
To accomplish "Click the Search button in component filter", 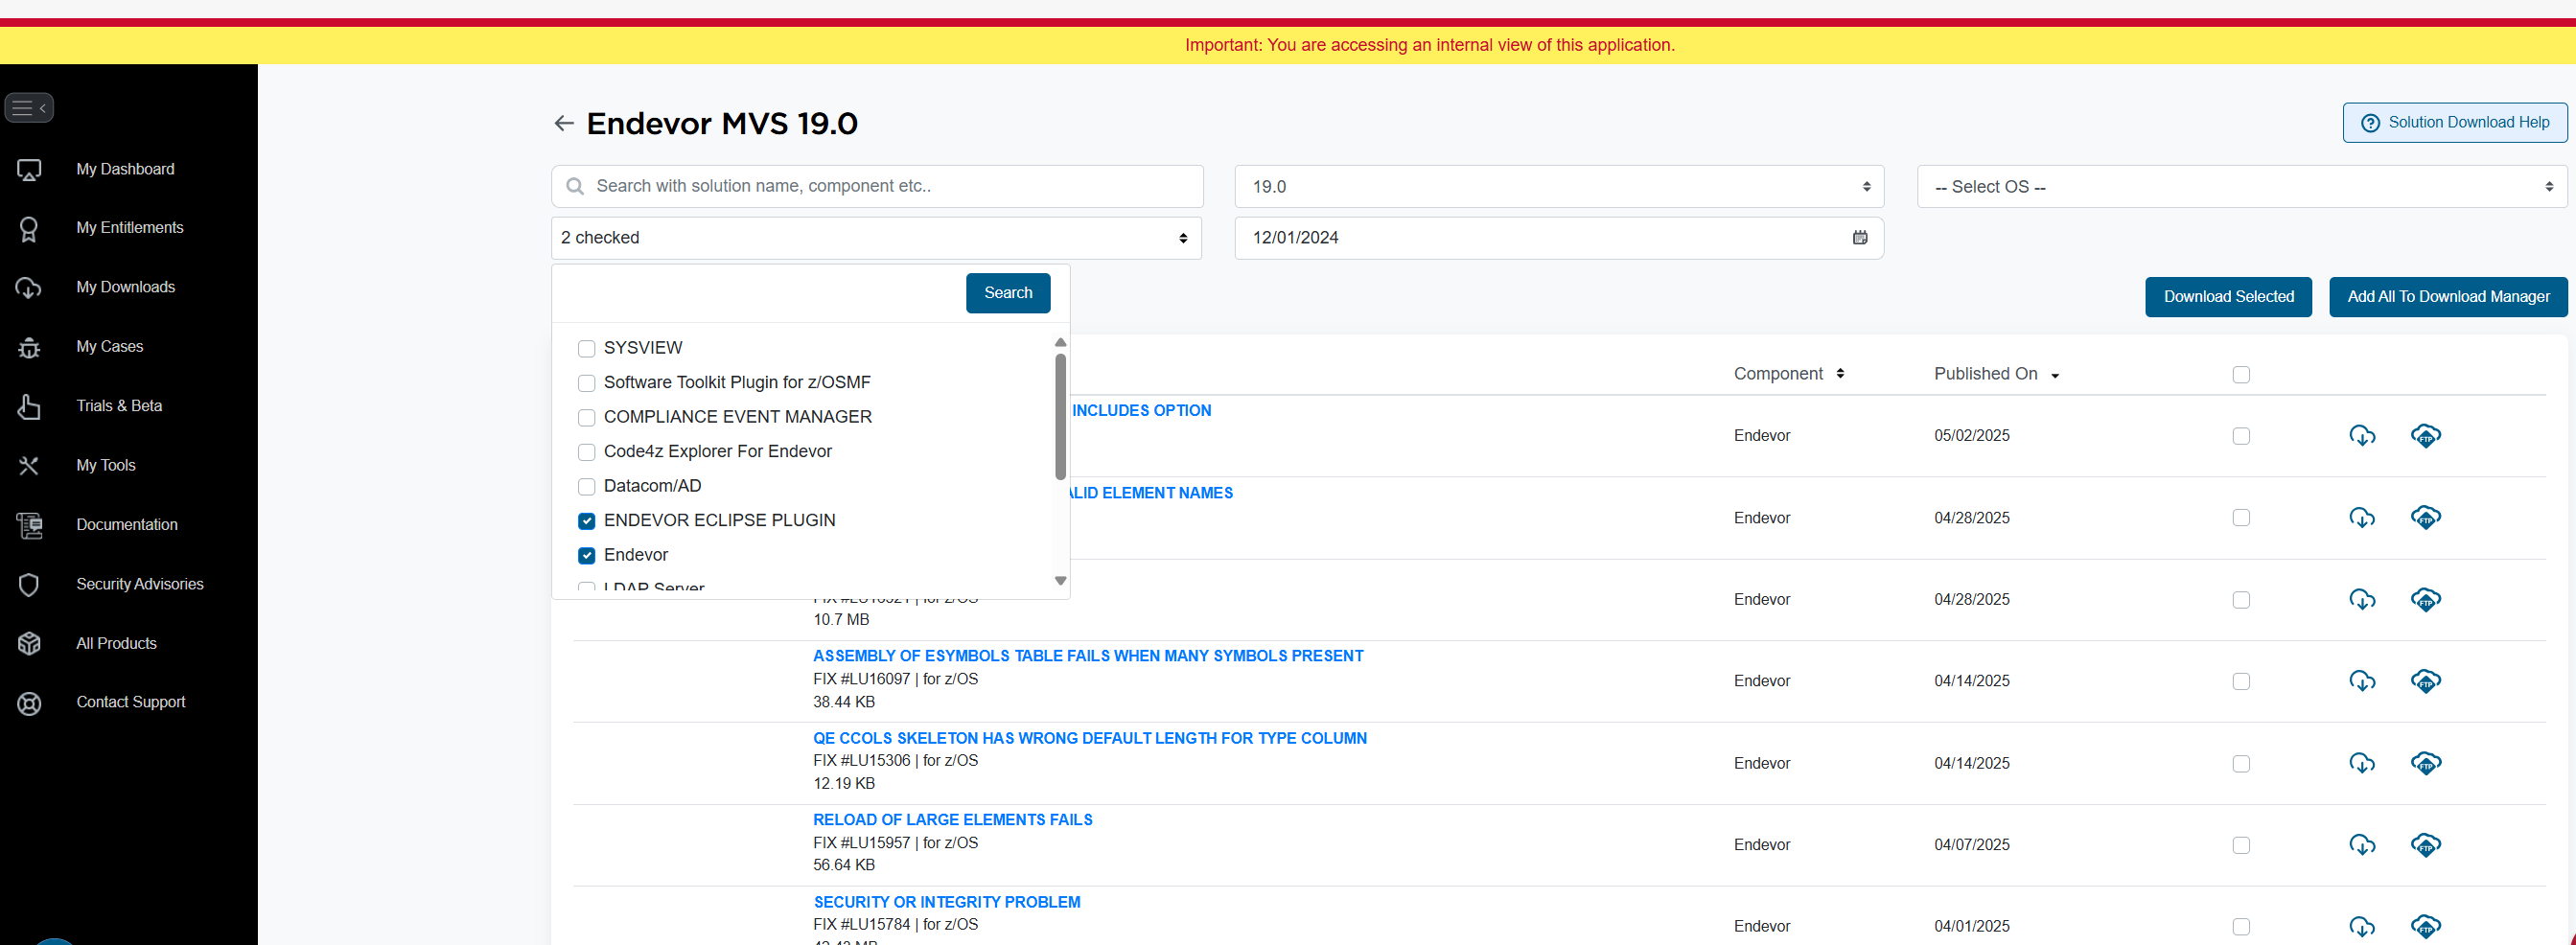I will point(1008,293).
